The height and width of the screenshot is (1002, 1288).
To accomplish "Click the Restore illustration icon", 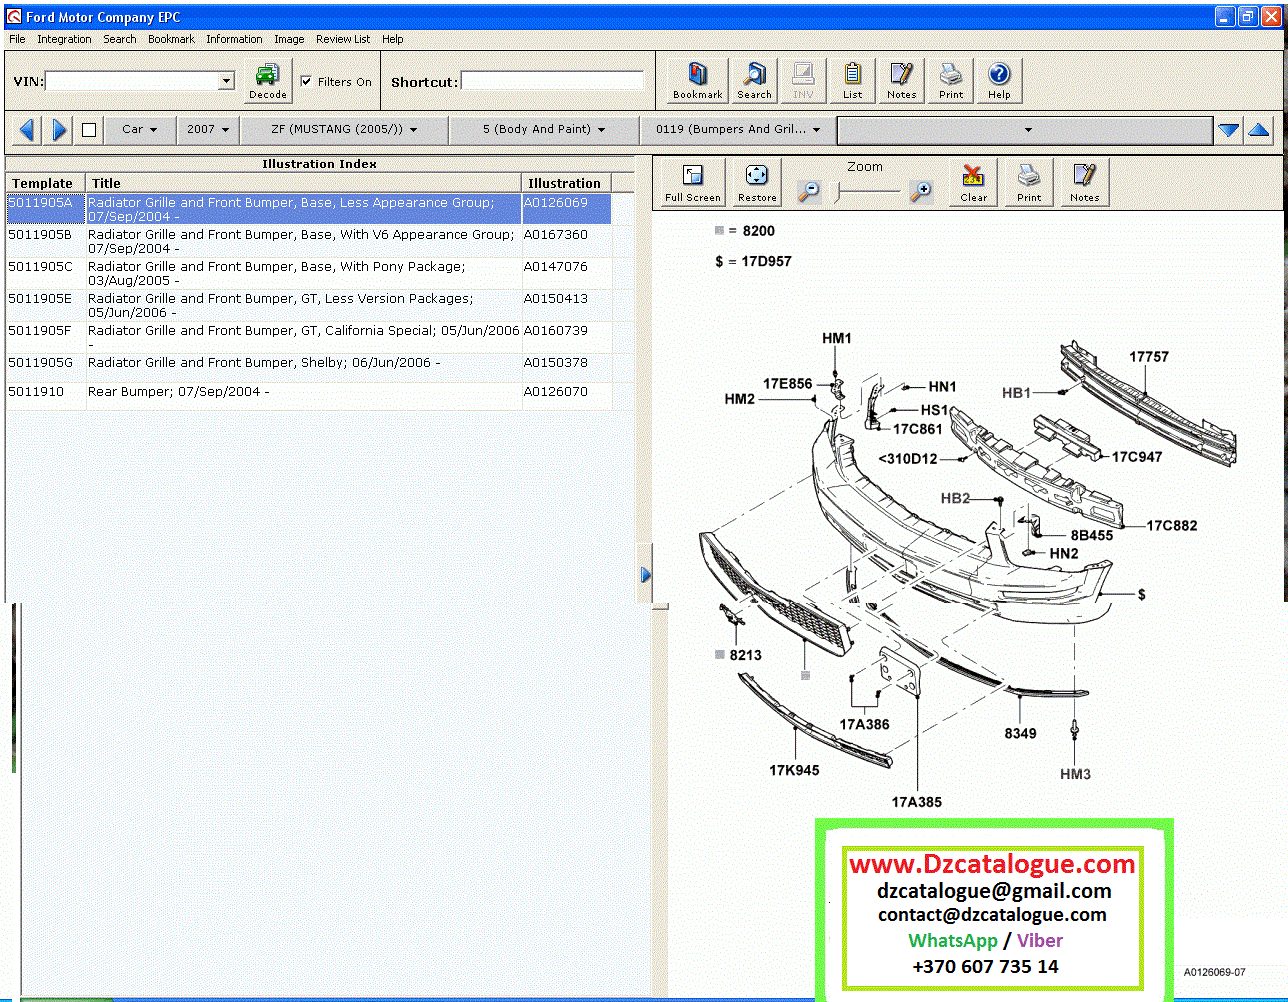I will (x=757, y=182).
